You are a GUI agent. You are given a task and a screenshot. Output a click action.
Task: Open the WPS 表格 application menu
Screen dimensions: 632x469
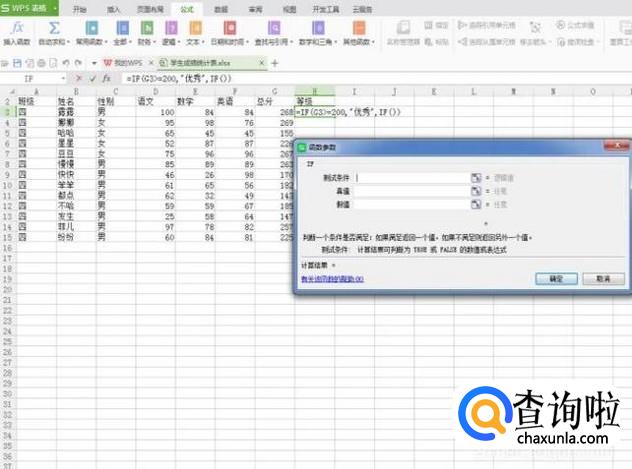point(29,8)
